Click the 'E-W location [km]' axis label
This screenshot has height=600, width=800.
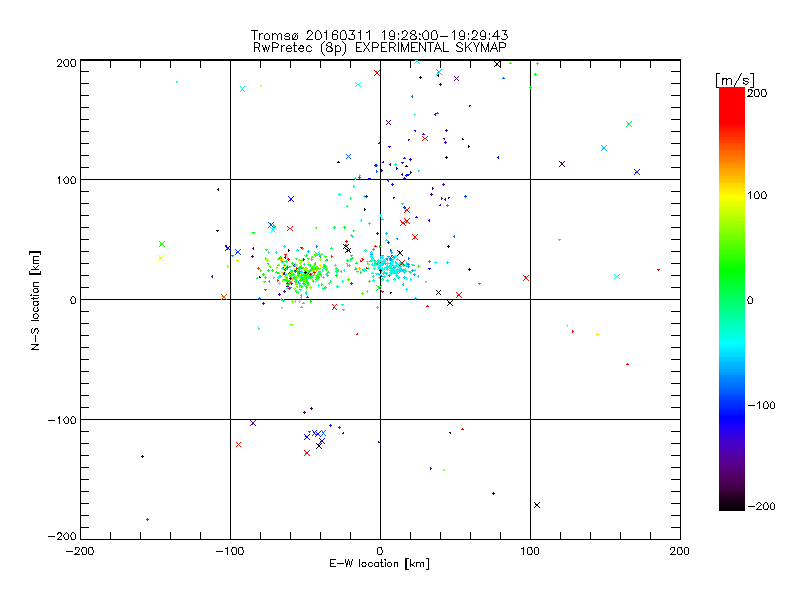pyautogui.click(x=379, y=564)
